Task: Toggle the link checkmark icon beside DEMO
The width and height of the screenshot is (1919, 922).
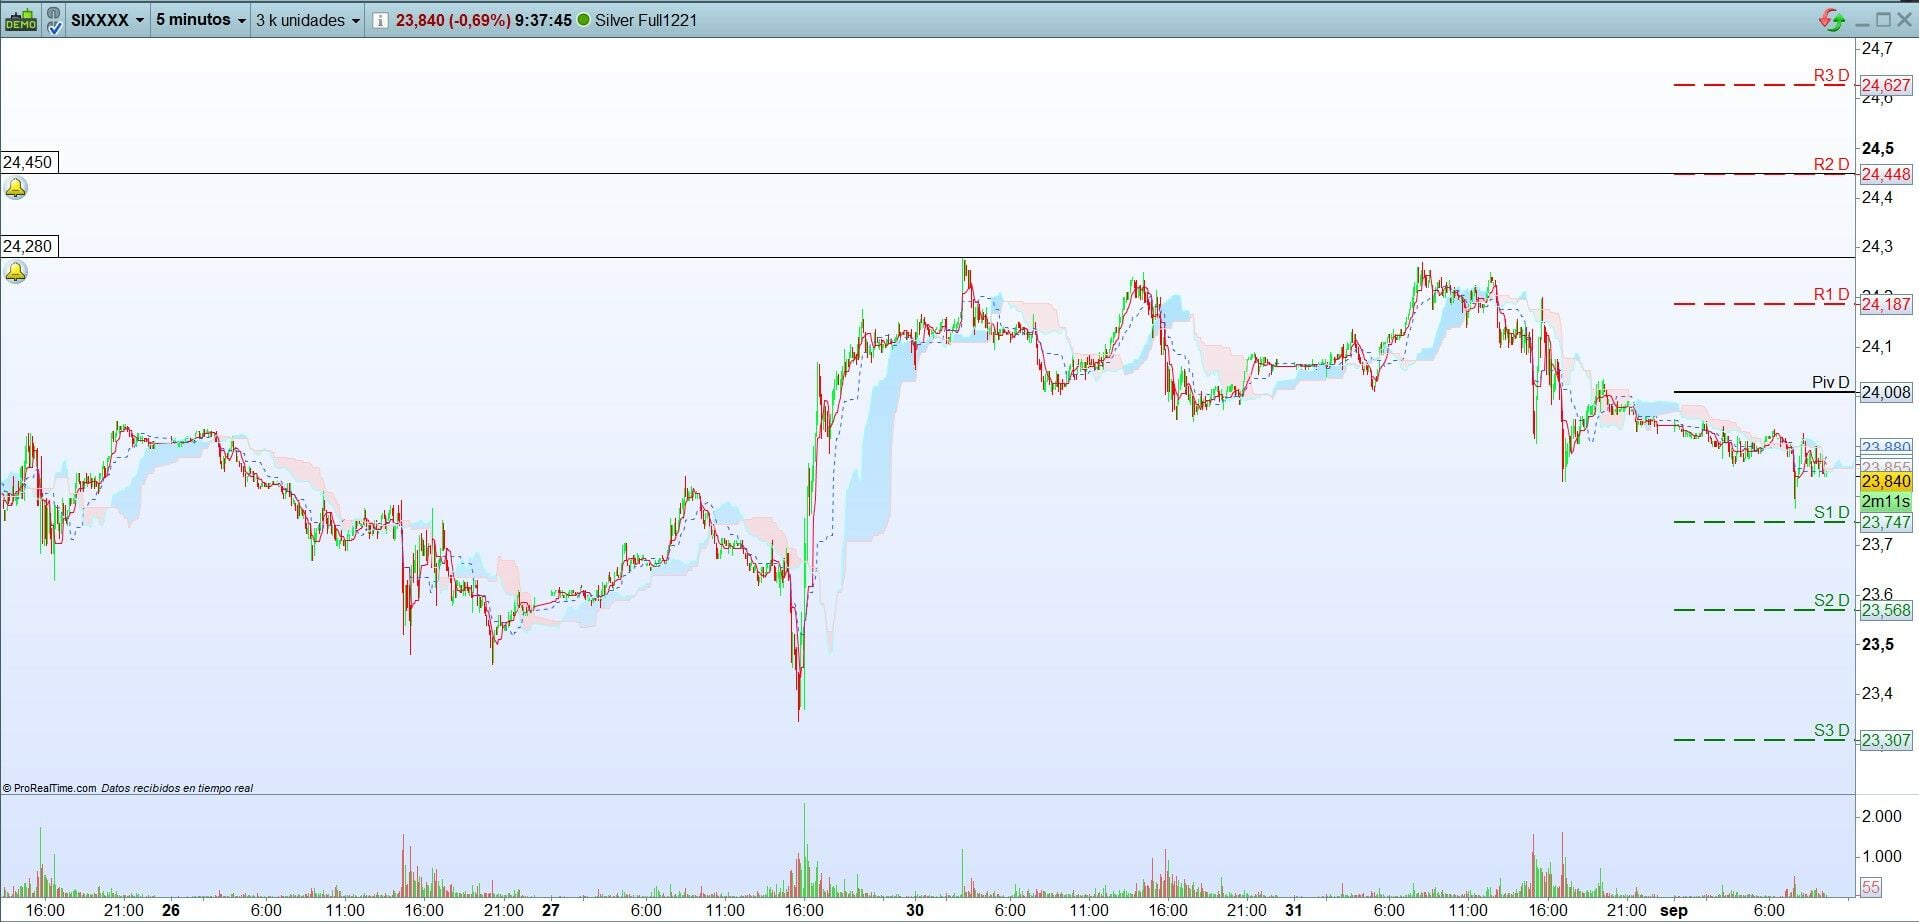Action: [x=53, y=20]
